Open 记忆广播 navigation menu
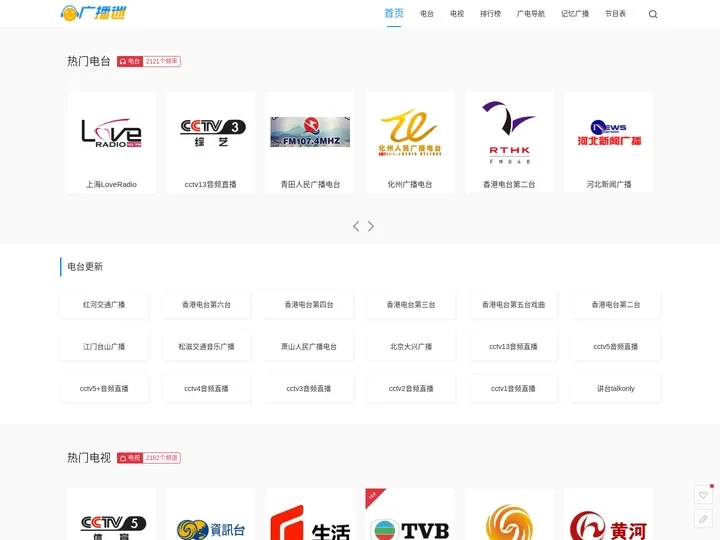The height and width of the screenshot is (540, 720). [575, 14]
